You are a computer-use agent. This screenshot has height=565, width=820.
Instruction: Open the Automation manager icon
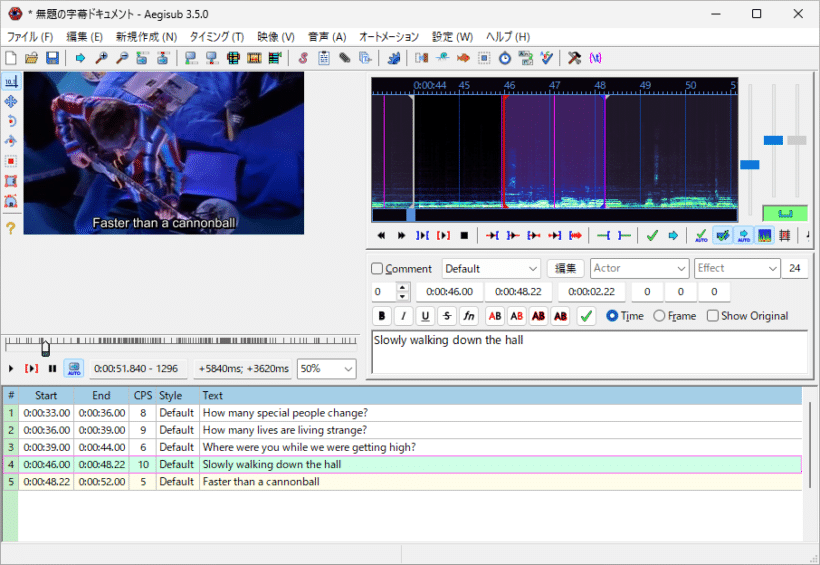tap(394, 58)
